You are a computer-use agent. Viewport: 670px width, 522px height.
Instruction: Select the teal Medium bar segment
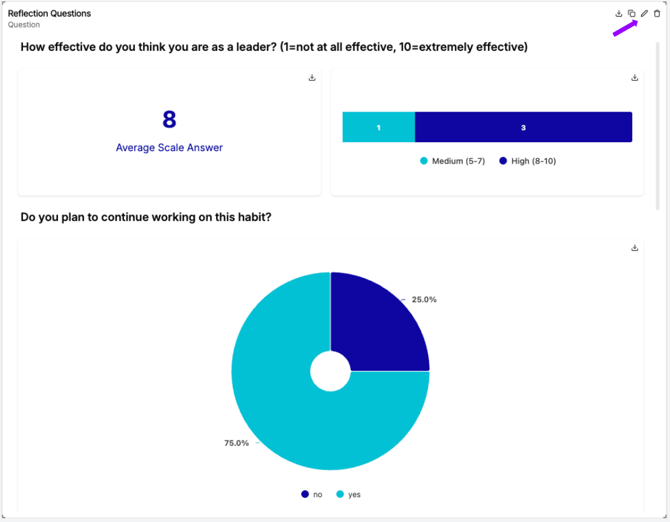pyautogui.click(x=379, y=127)
